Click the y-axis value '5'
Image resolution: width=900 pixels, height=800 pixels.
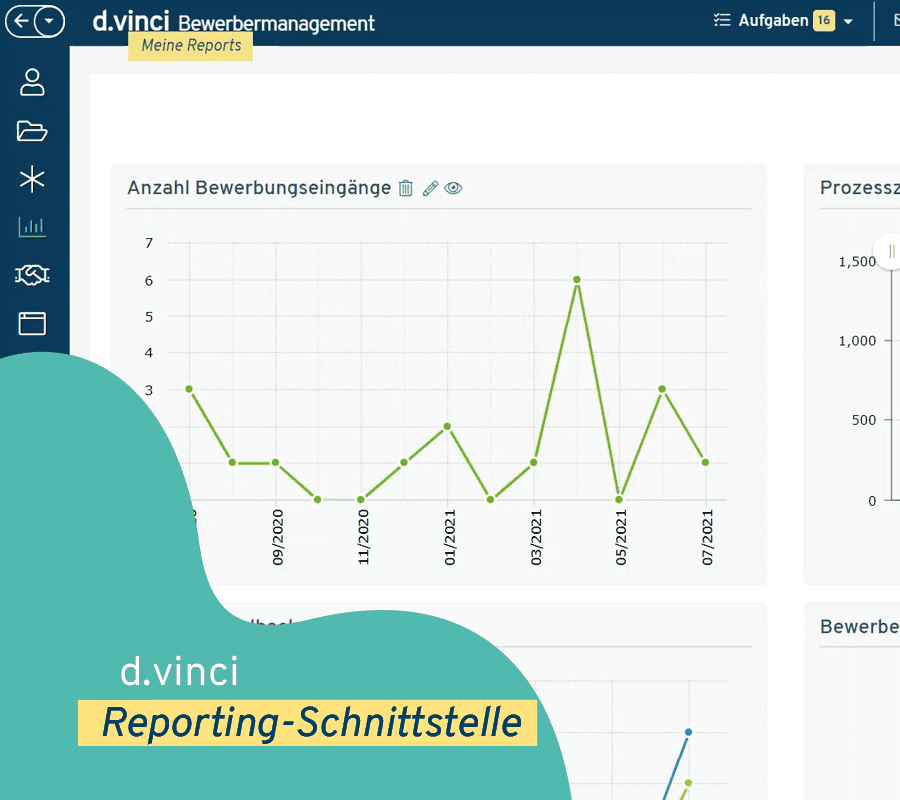point(149,317)
